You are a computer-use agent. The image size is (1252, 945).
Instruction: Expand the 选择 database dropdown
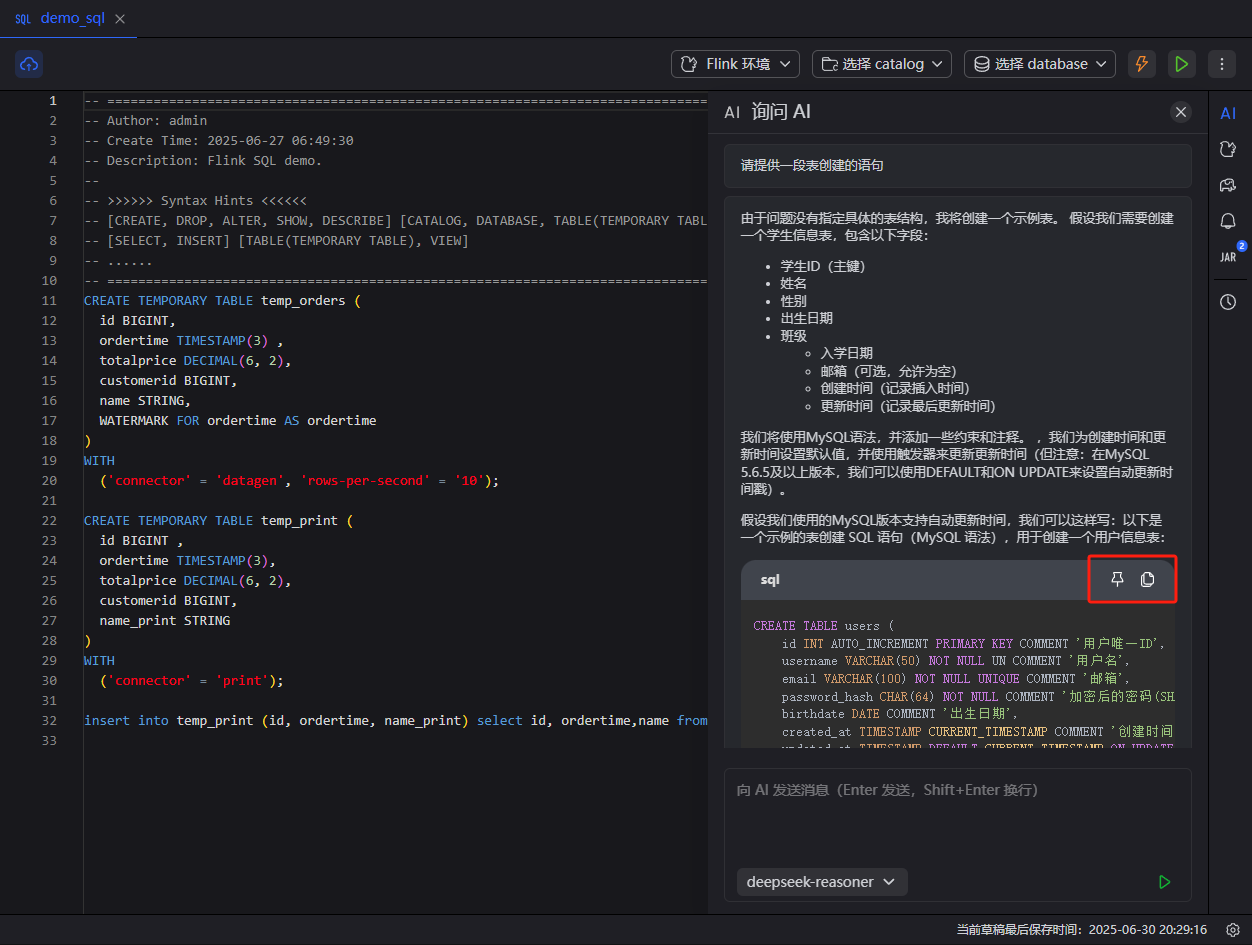(x=1039, y=64)
